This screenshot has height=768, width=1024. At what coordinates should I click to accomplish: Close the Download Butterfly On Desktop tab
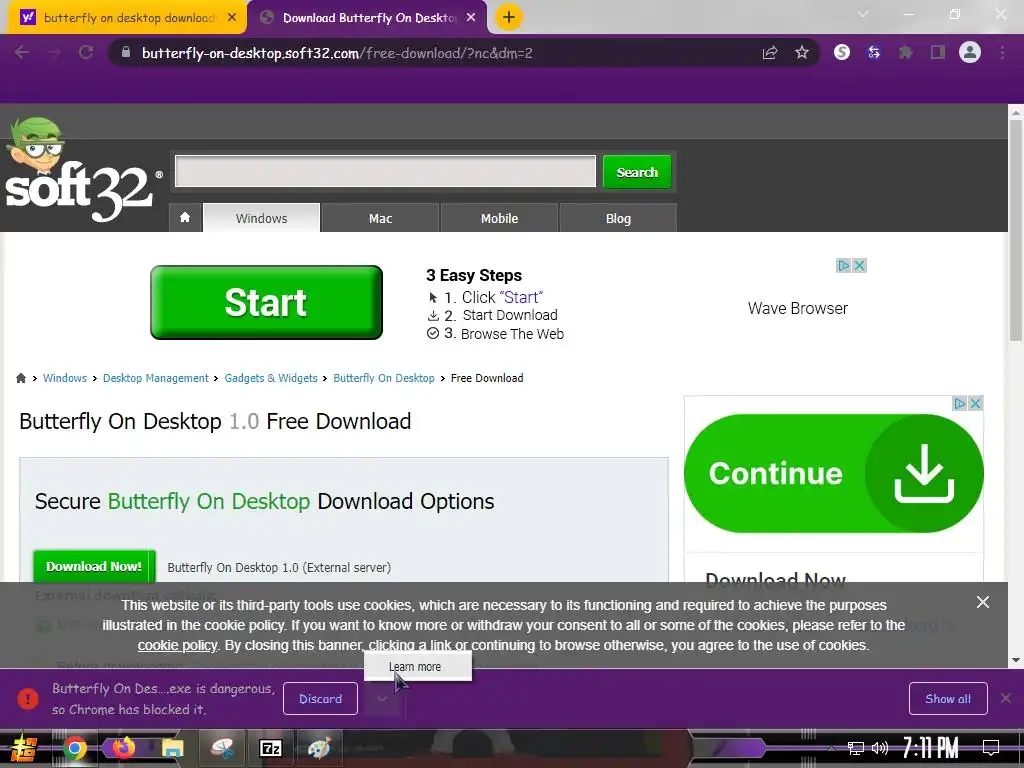pos(471,18)
